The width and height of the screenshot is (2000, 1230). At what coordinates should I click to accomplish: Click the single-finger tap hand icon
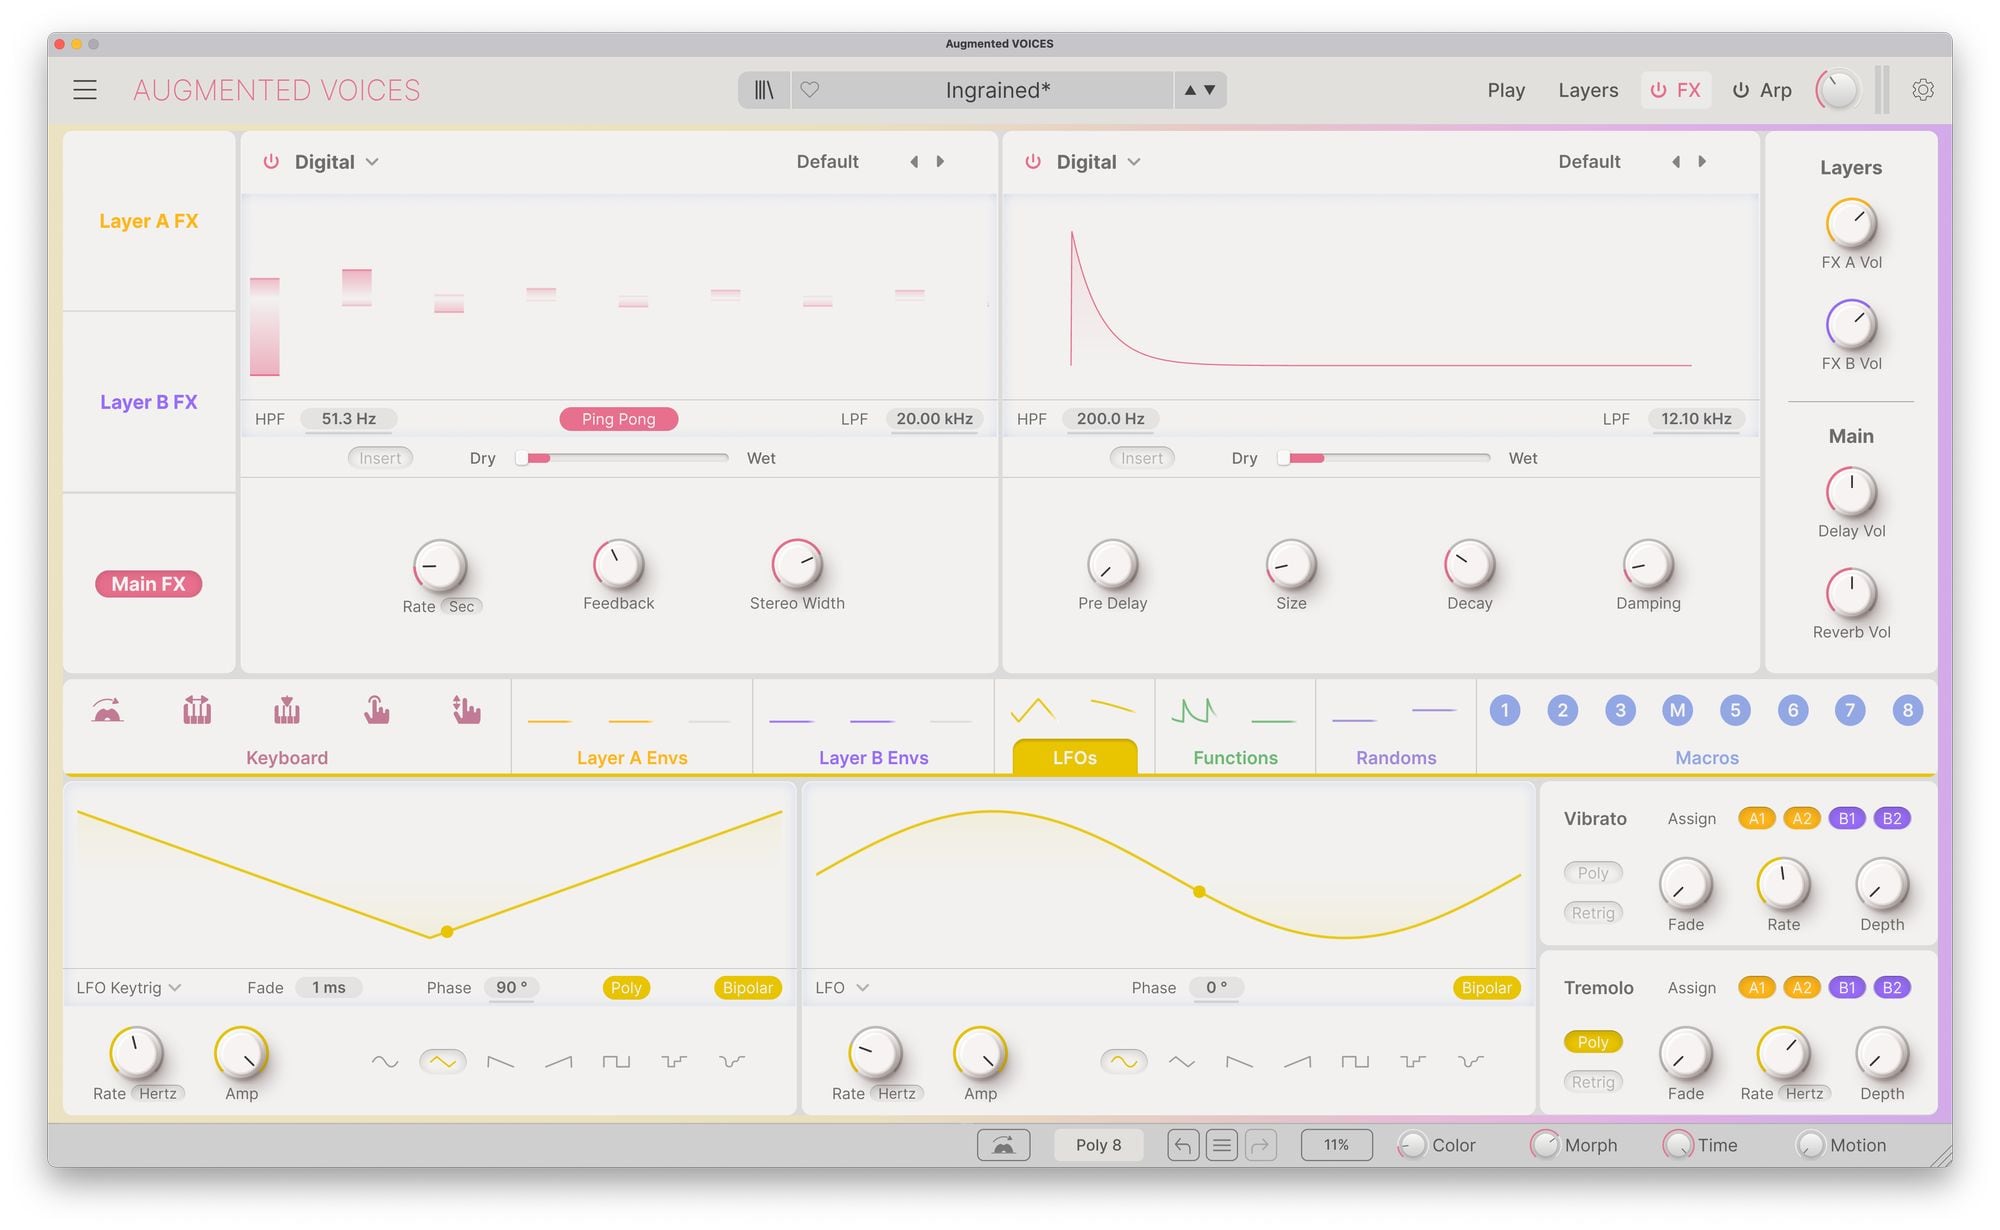pyautogui.click(x=376, y=710)
